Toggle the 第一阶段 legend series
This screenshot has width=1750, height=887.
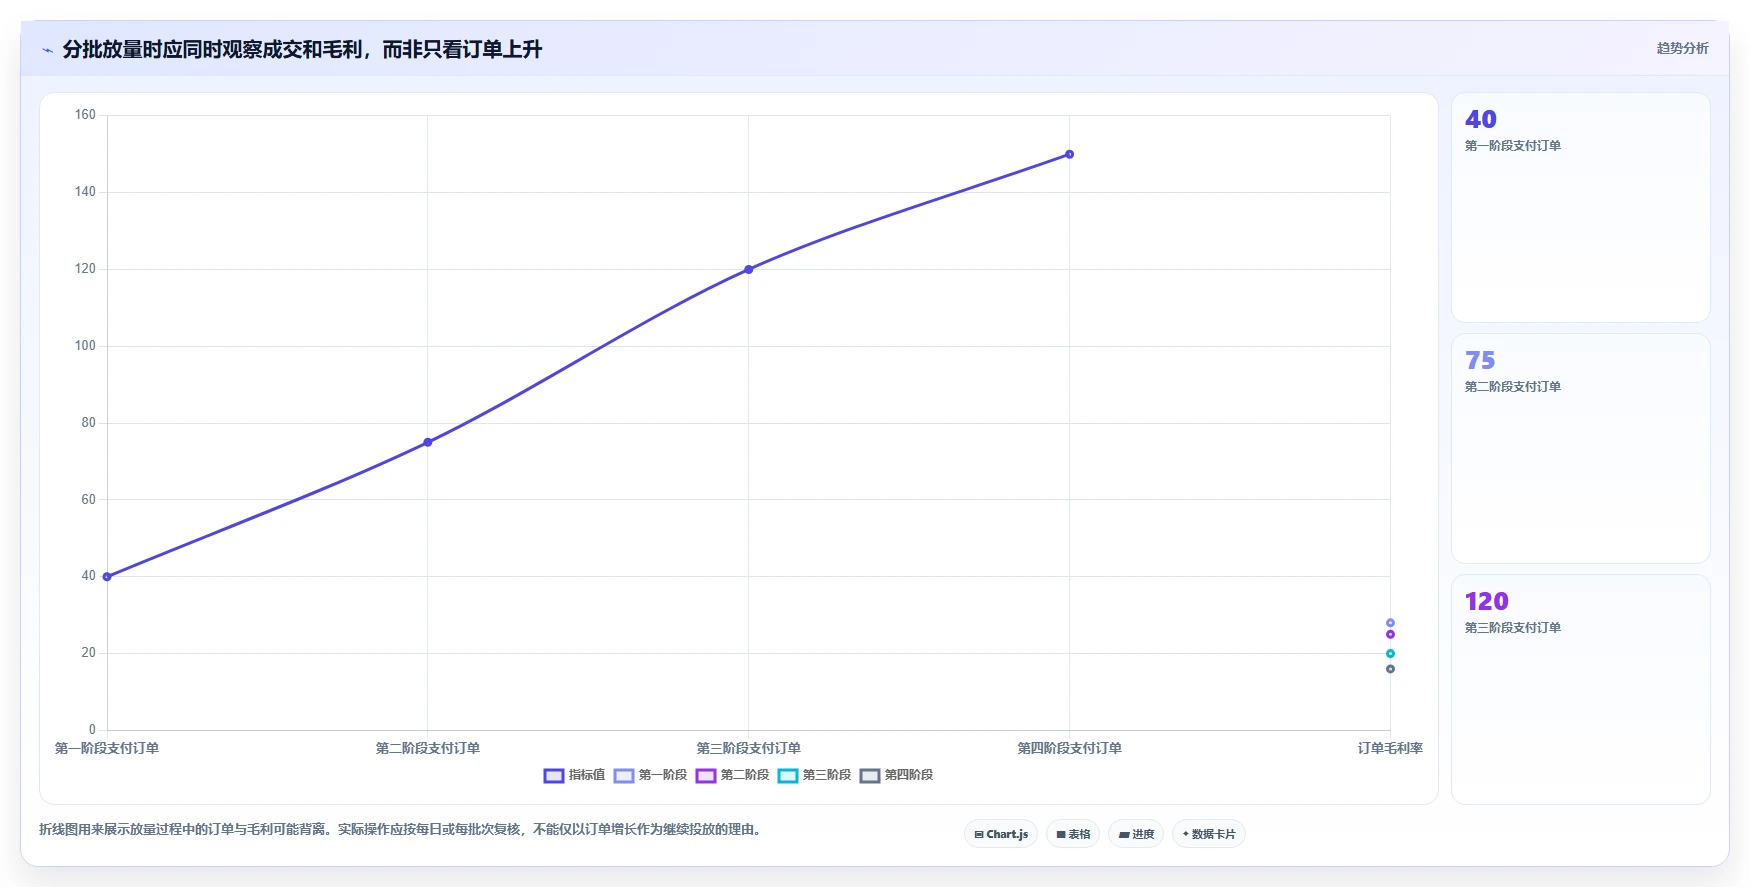pyautogui.click(x=650, y=775)
